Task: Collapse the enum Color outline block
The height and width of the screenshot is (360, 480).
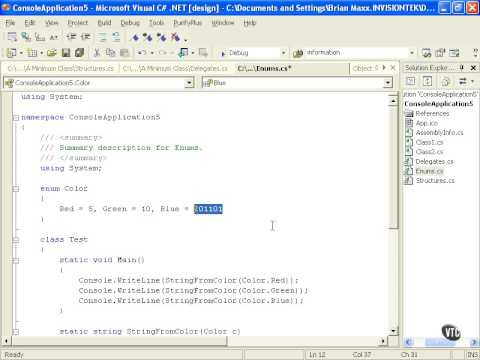Action: click(x=16, y=189)
